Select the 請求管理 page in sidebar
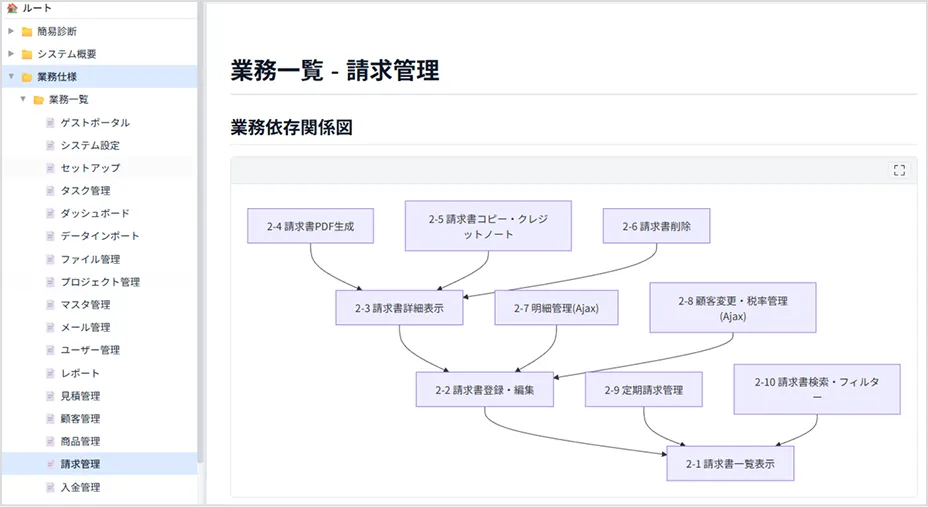The height and width of the screenshot is (507, 928). pos(80,464)
